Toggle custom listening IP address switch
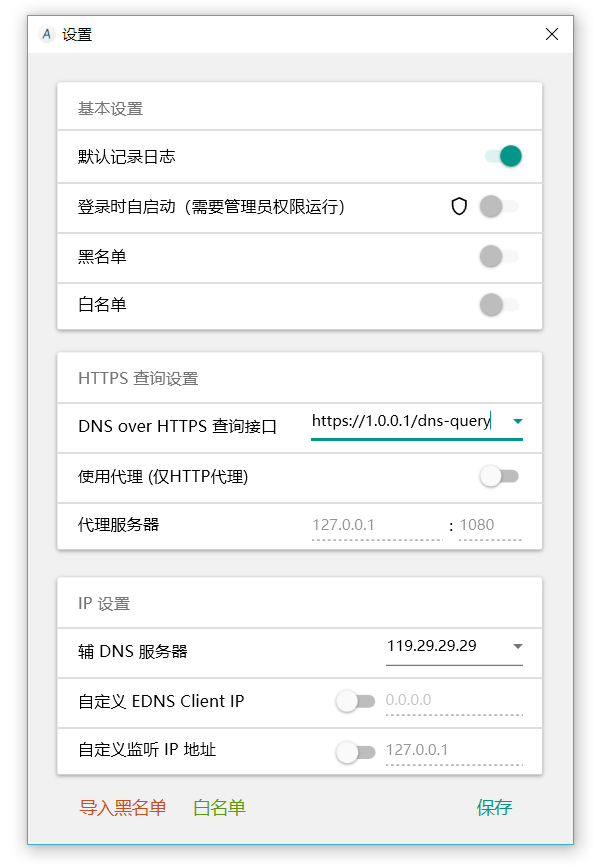This screenshot has width=600, height=865. 356,751
